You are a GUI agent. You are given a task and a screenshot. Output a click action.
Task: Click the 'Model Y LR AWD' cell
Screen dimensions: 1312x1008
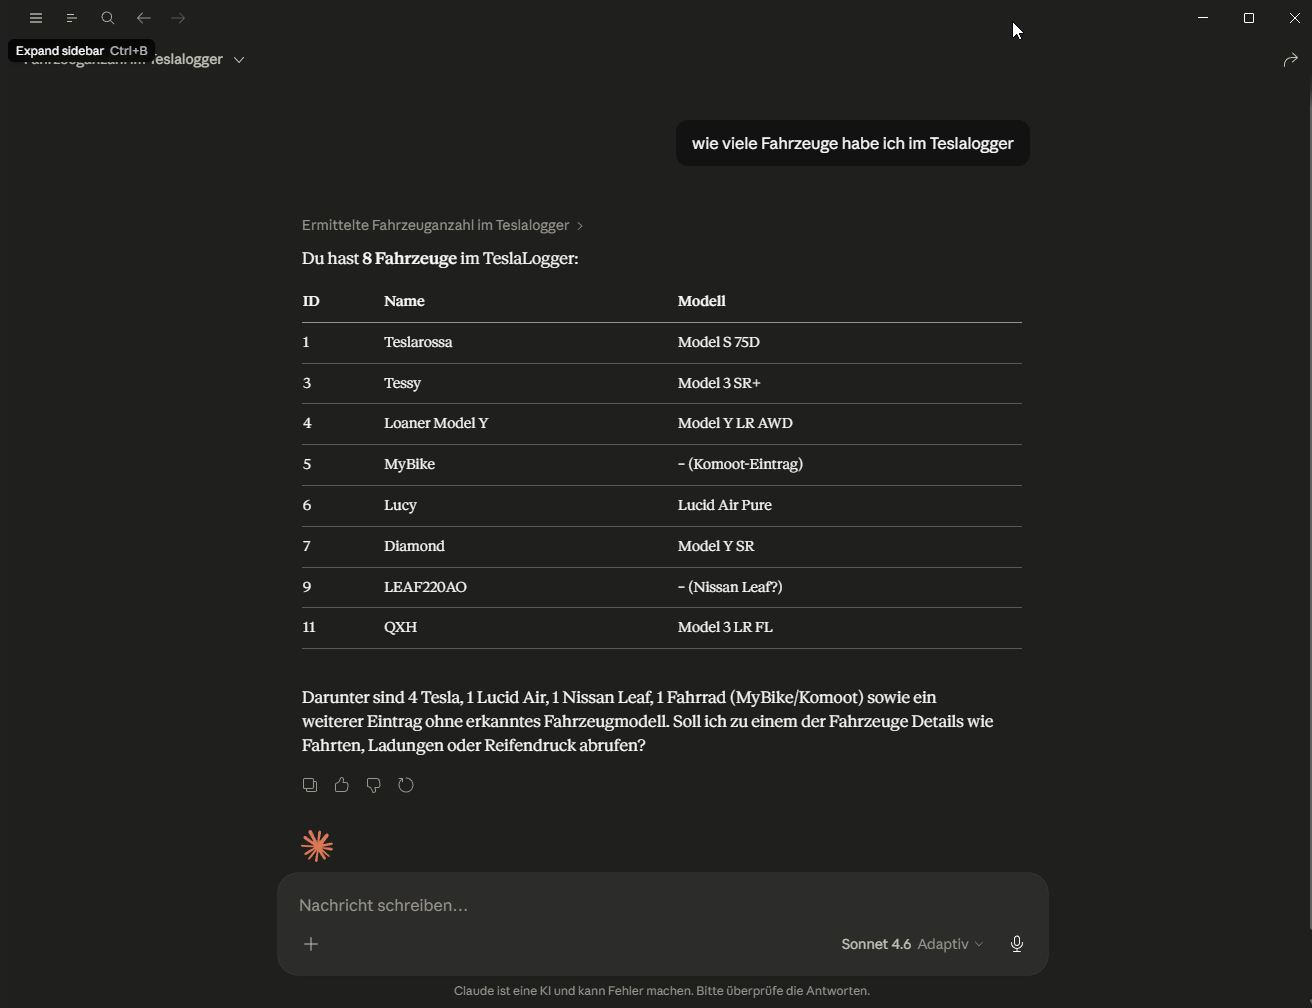pyautogui.click(x=735, y=423)
